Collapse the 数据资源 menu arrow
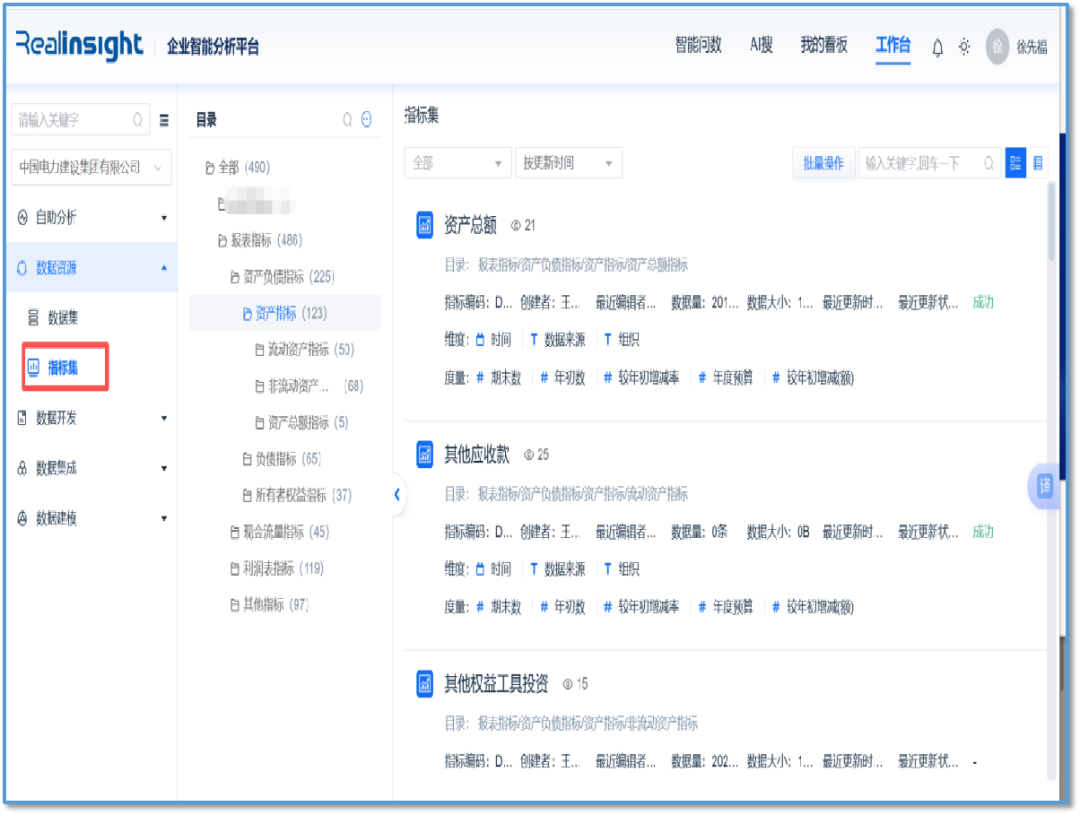1080x815 pixels. 164,268
